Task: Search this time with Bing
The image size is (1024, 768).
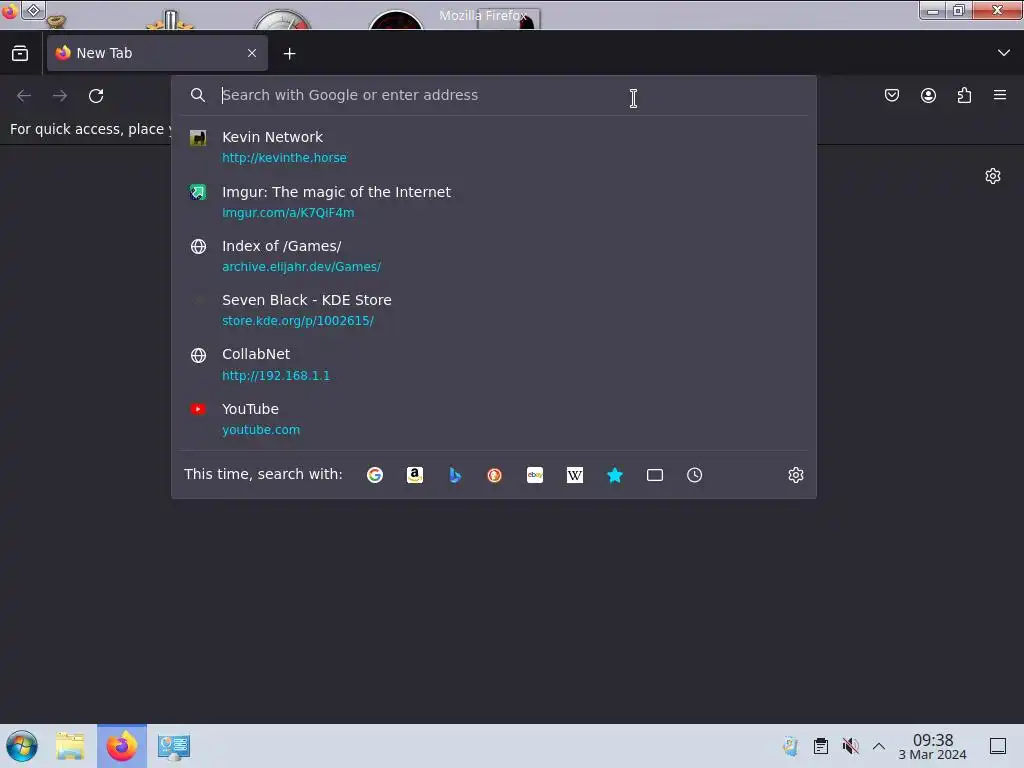Action: (455, 475)
